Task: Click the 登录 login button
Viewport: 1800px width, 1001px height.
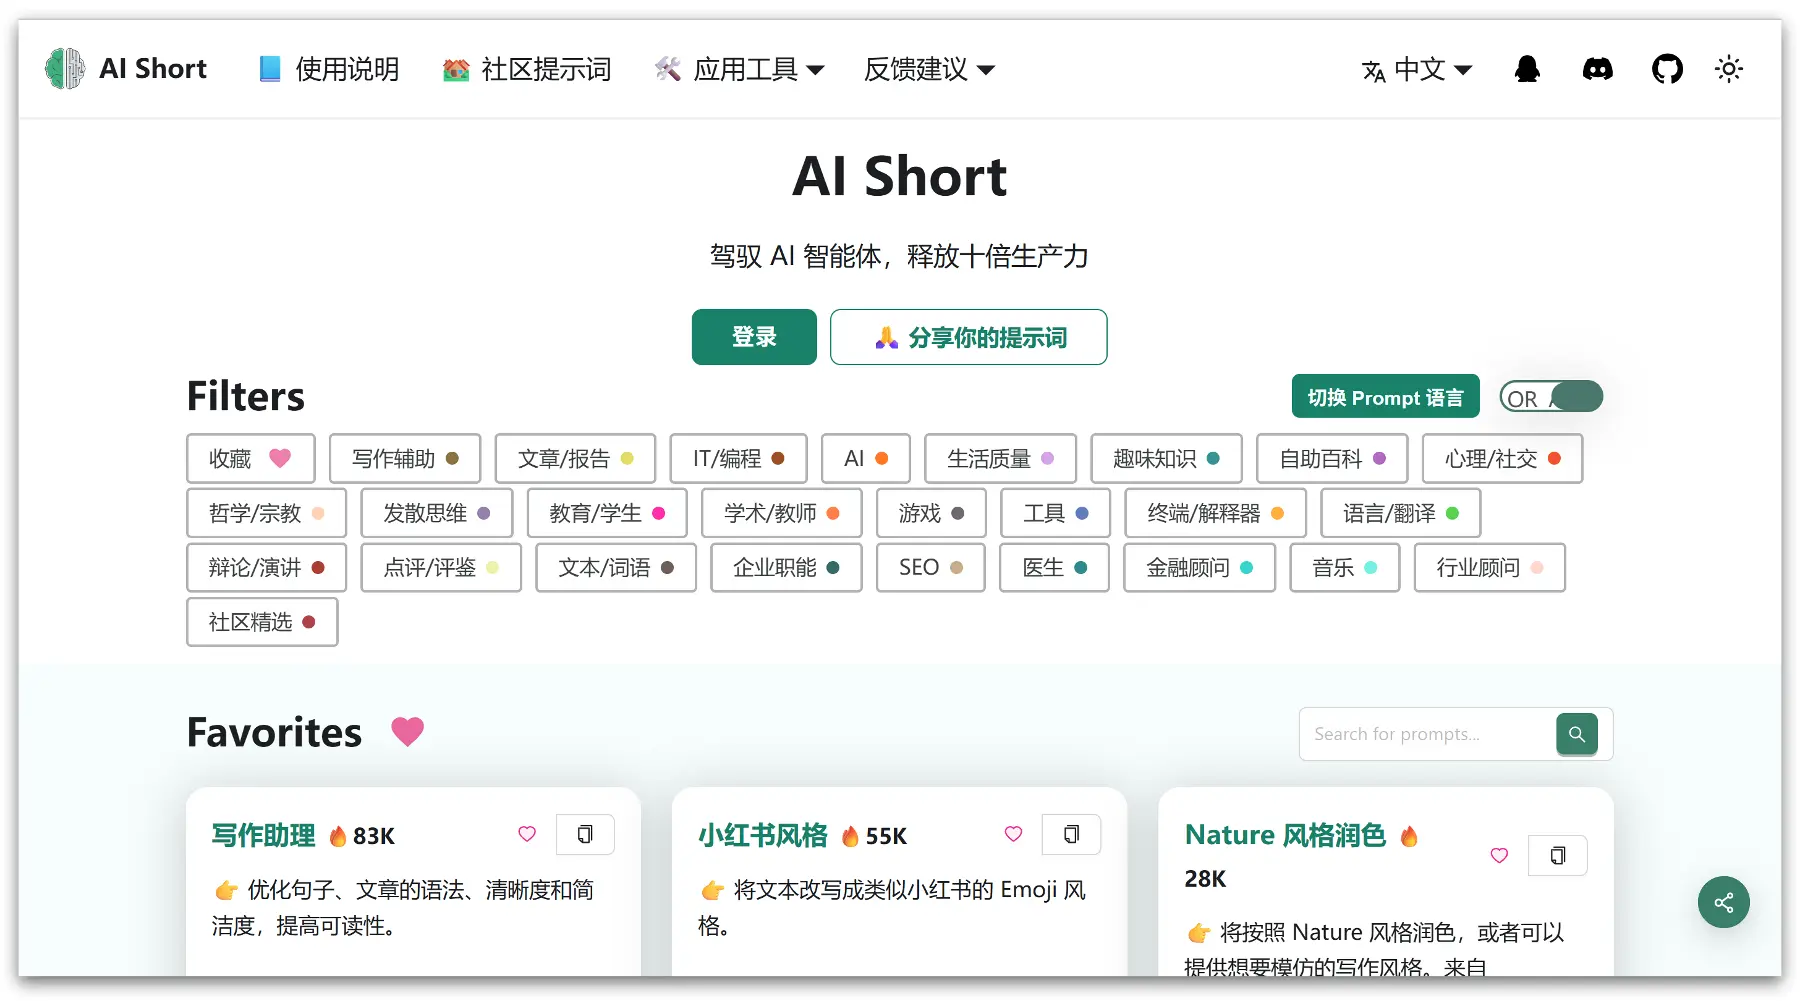Action: coord(754,337)
